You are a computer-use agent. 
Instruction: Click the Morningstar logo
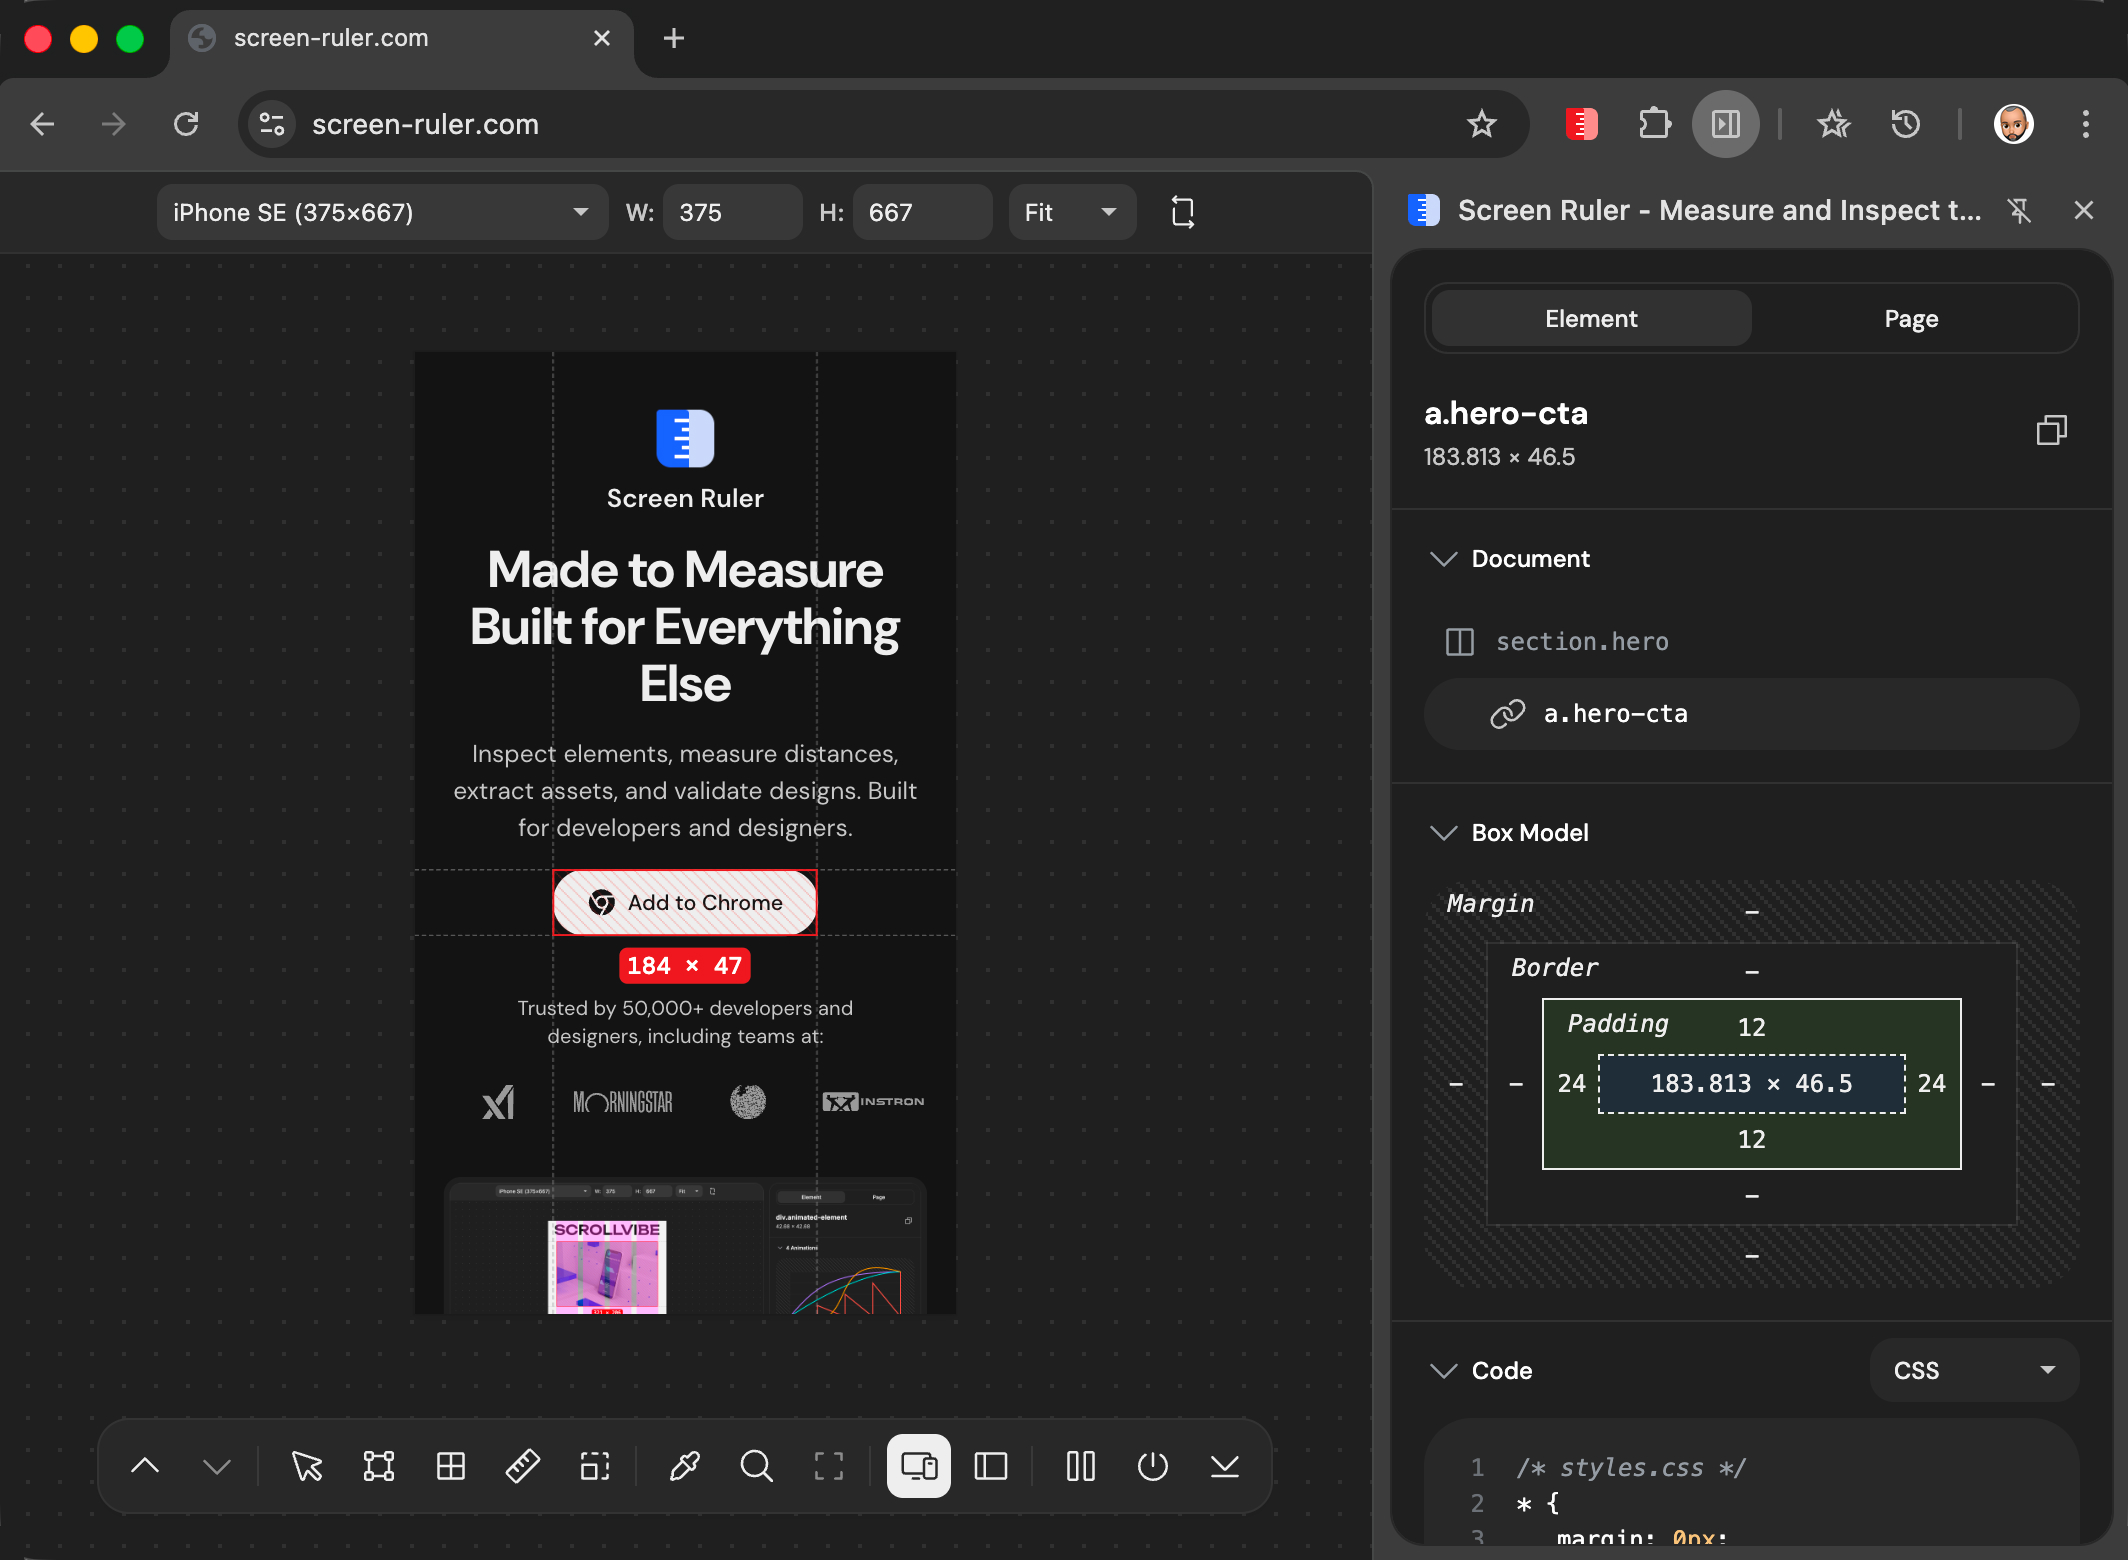click(x=622, y=1102)
